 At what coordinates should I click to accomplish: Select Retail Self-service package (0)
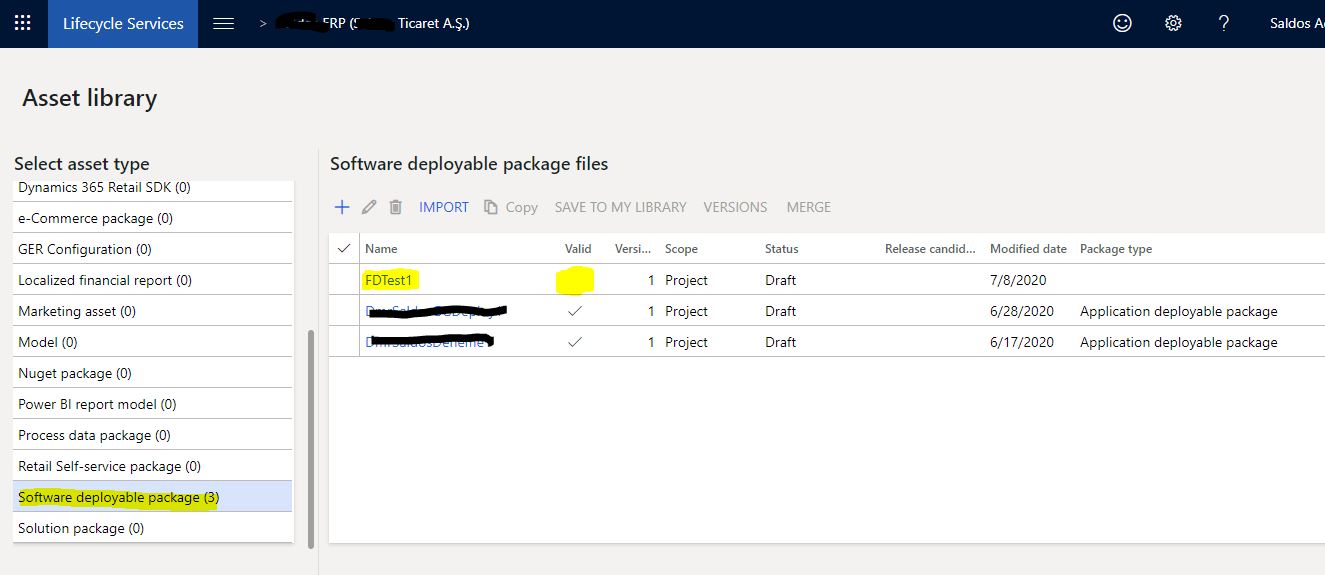pos(153,466)
